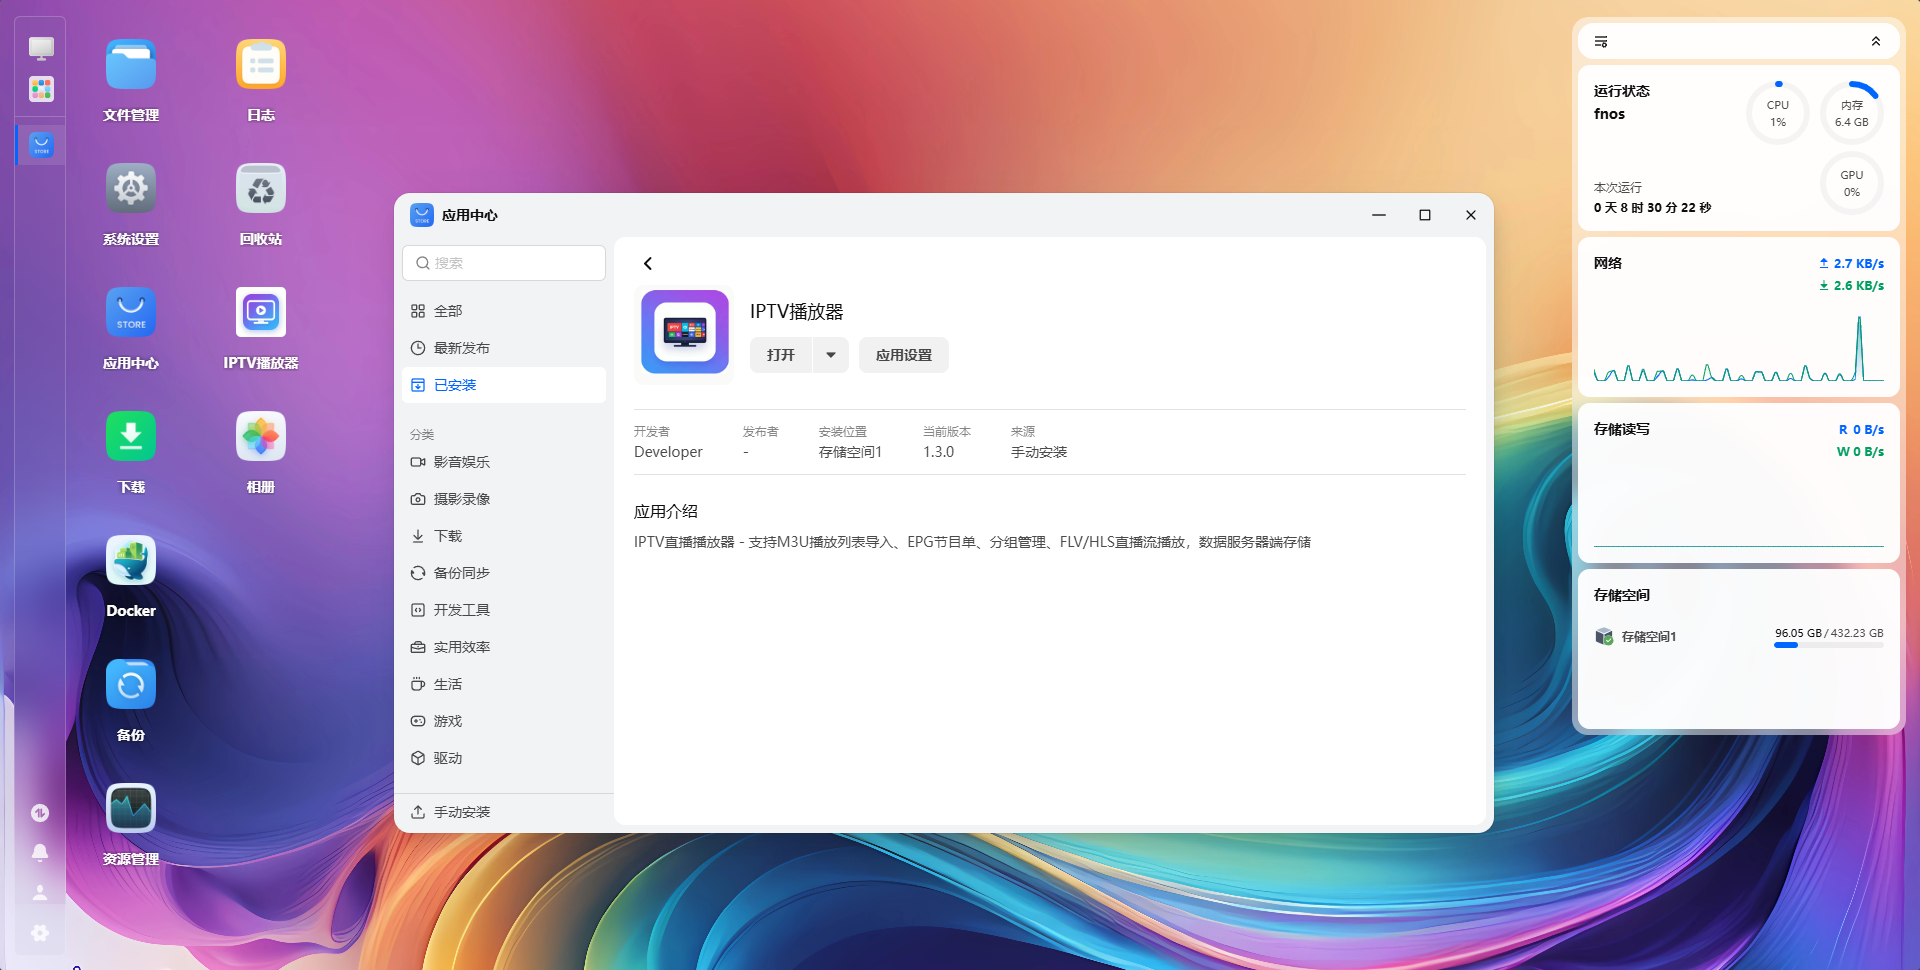Image resolution: width=1920 pixels, height=970 pixels.
Task: Click 手动安装 at the sidebar bottom
Action: pos(504,812)
